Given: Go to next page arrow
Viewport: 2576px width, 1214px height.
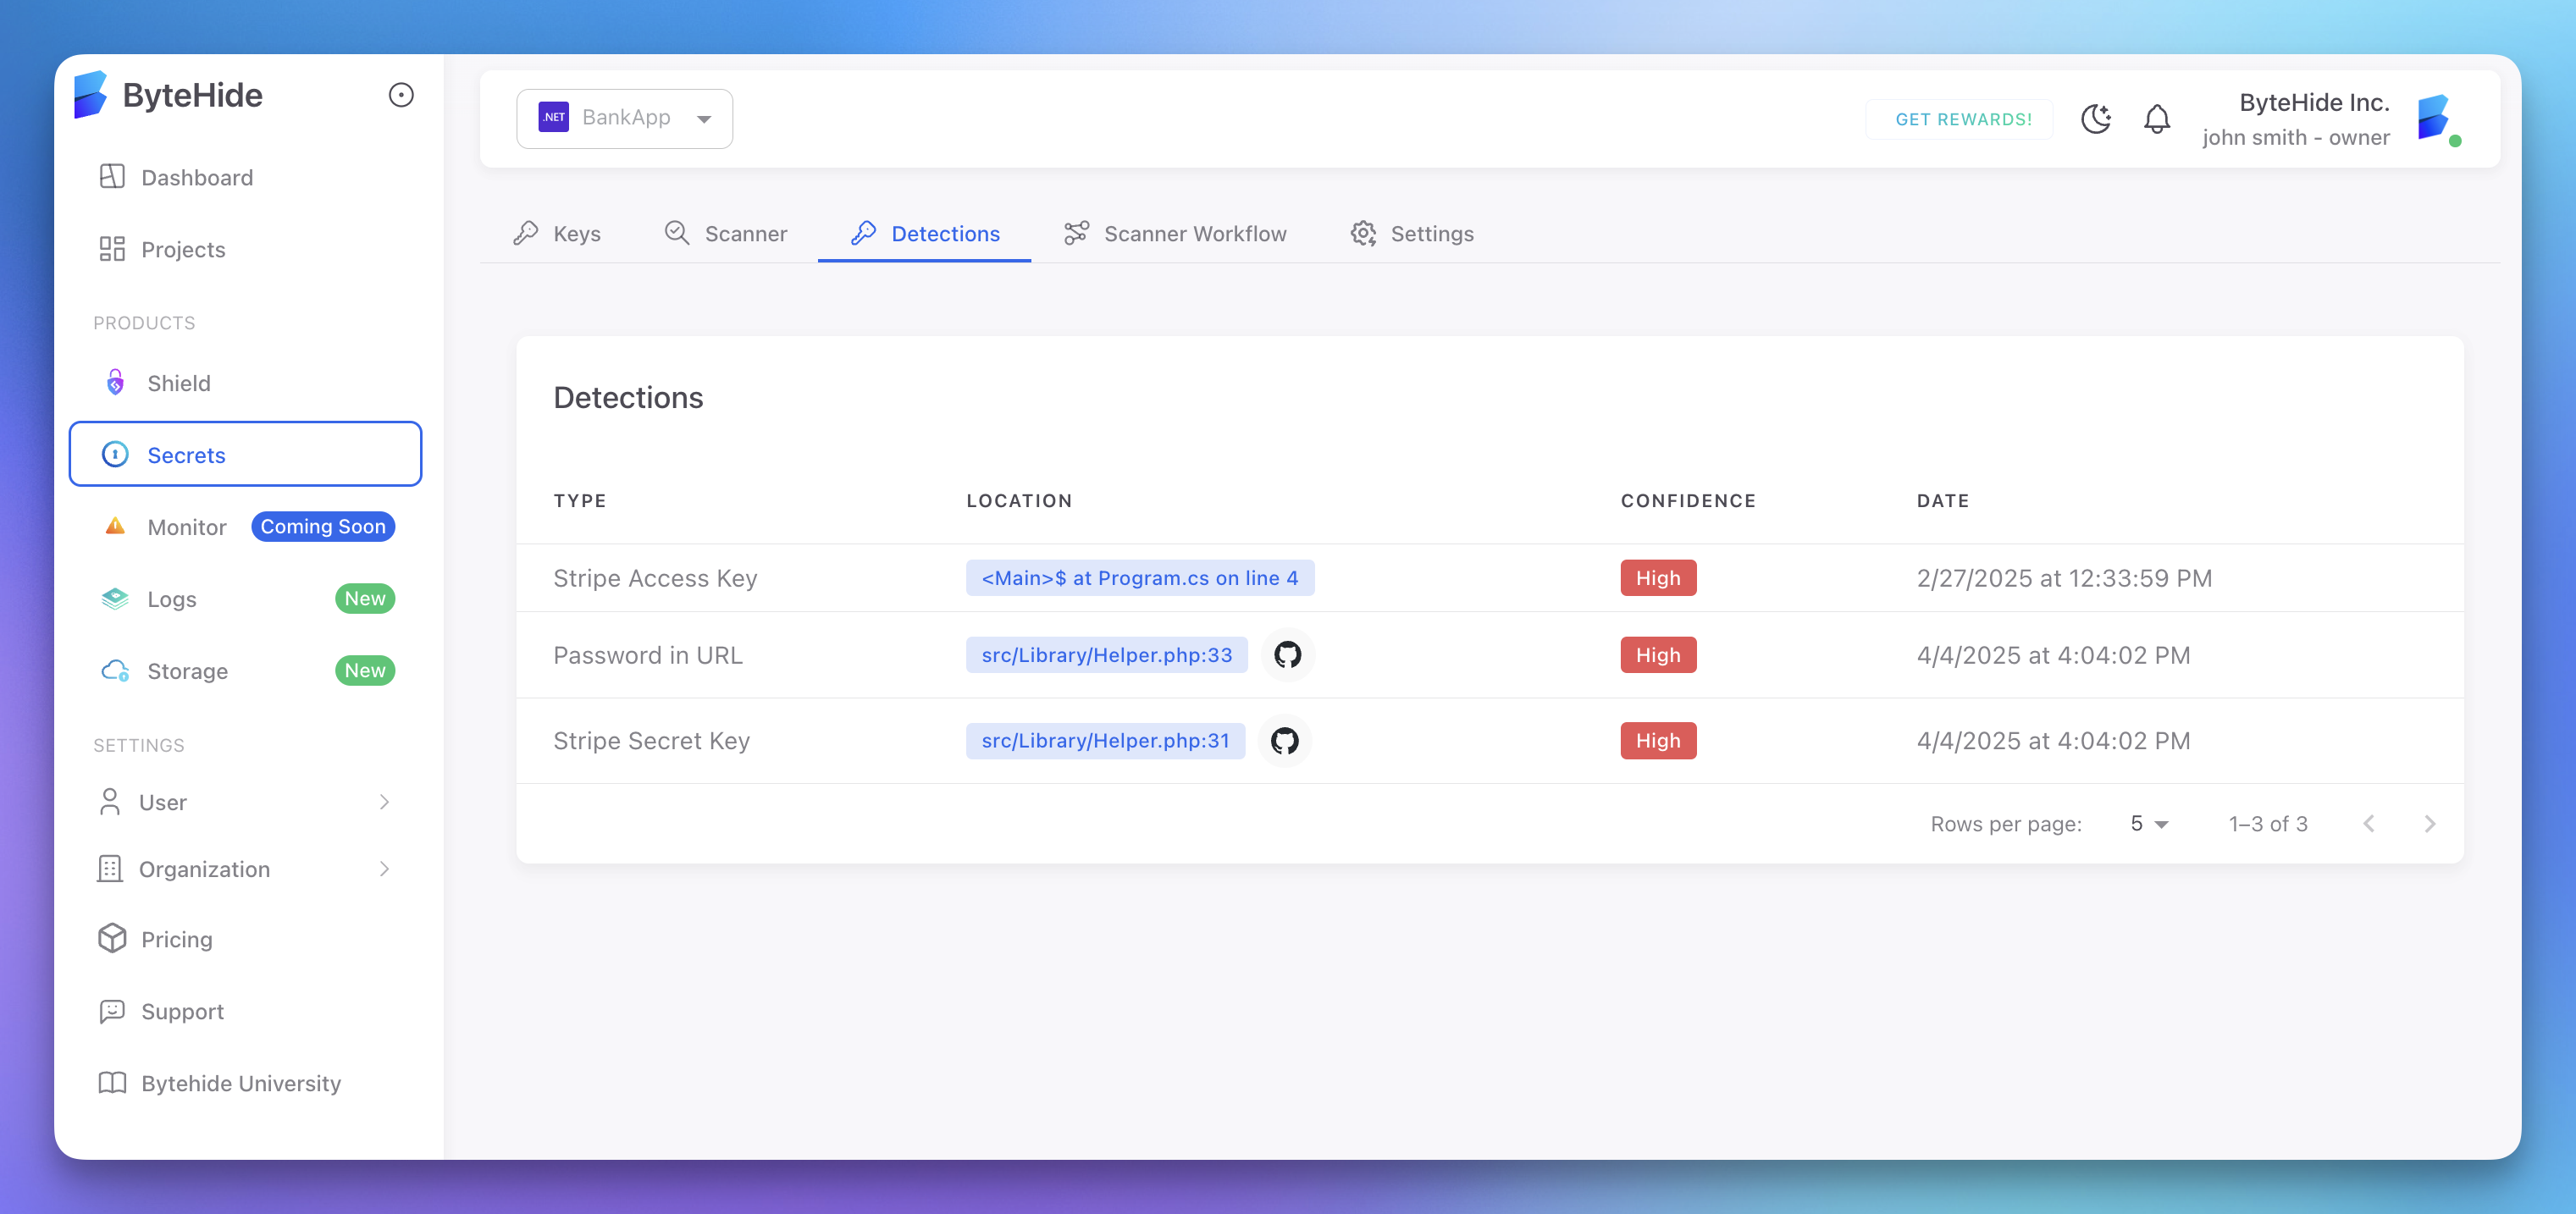Looking at the screenshot, I should point(2429,824).
